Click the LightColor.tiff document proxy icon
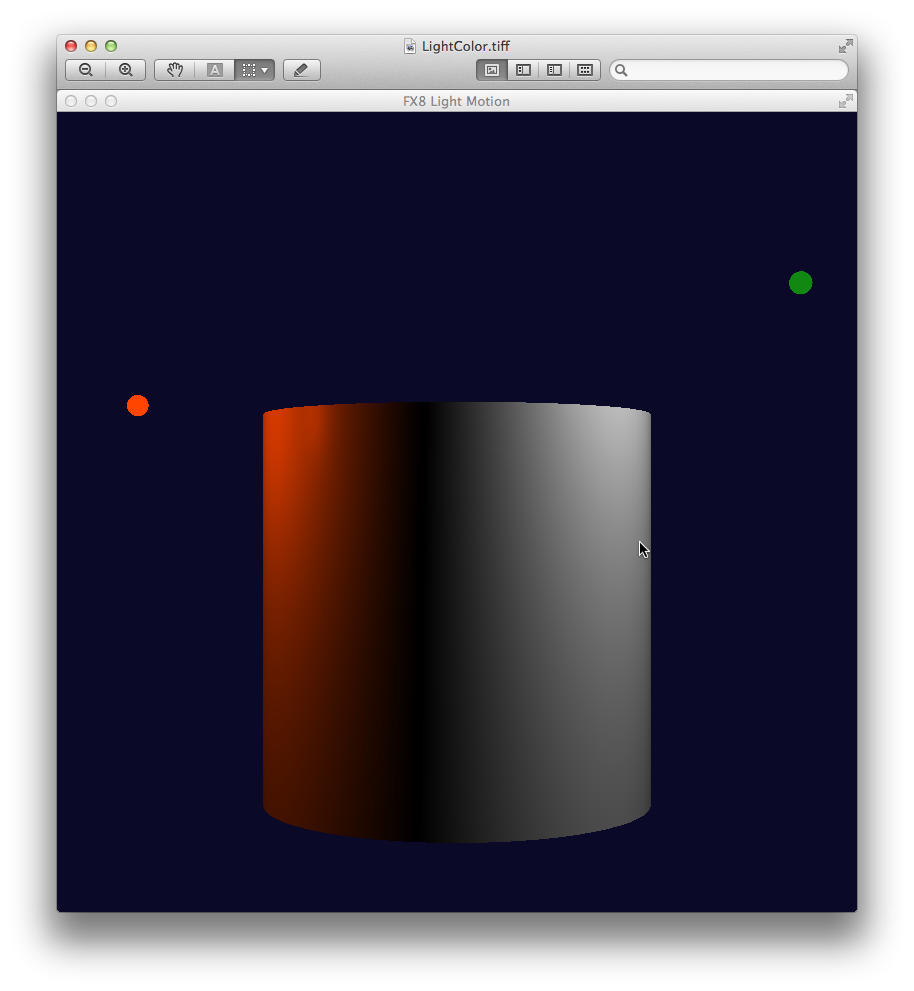This screenshot has width=914, height=991. coord(410,46)
